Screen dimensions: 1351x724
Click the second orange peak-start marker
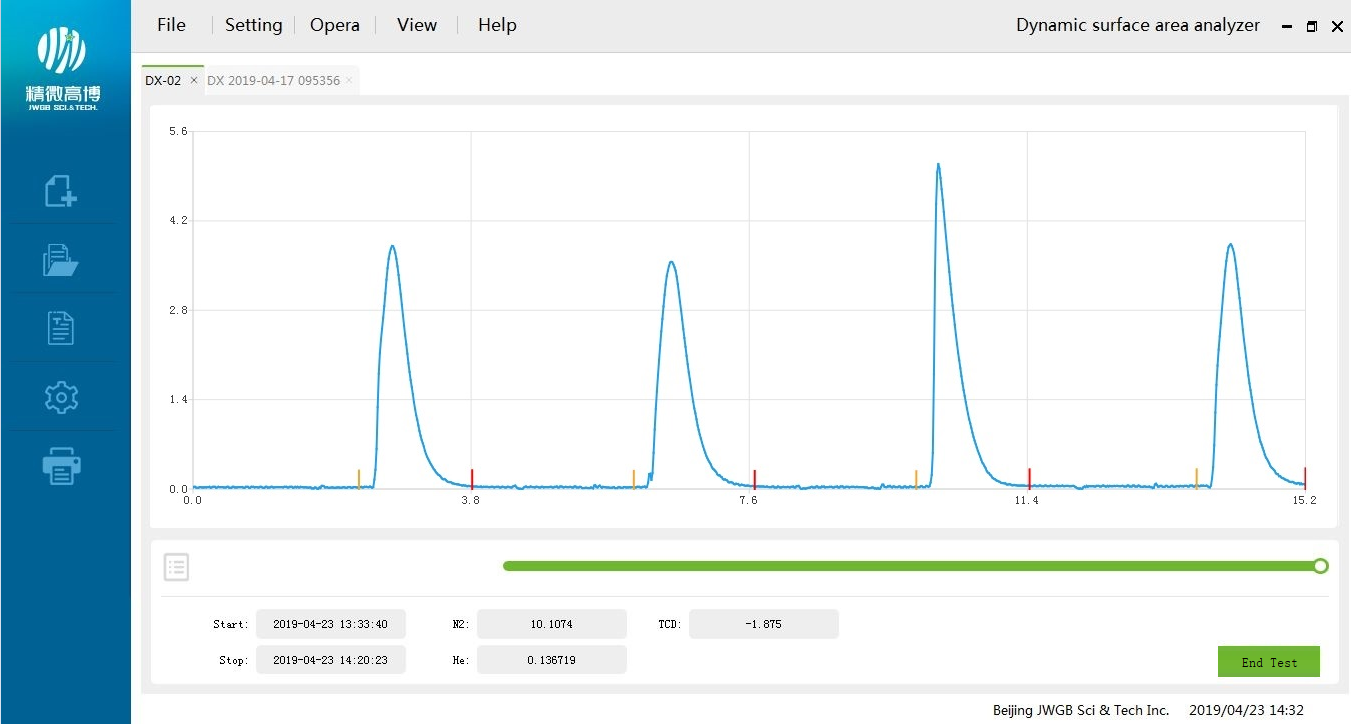pyautogui.click(x=633, y=478)
